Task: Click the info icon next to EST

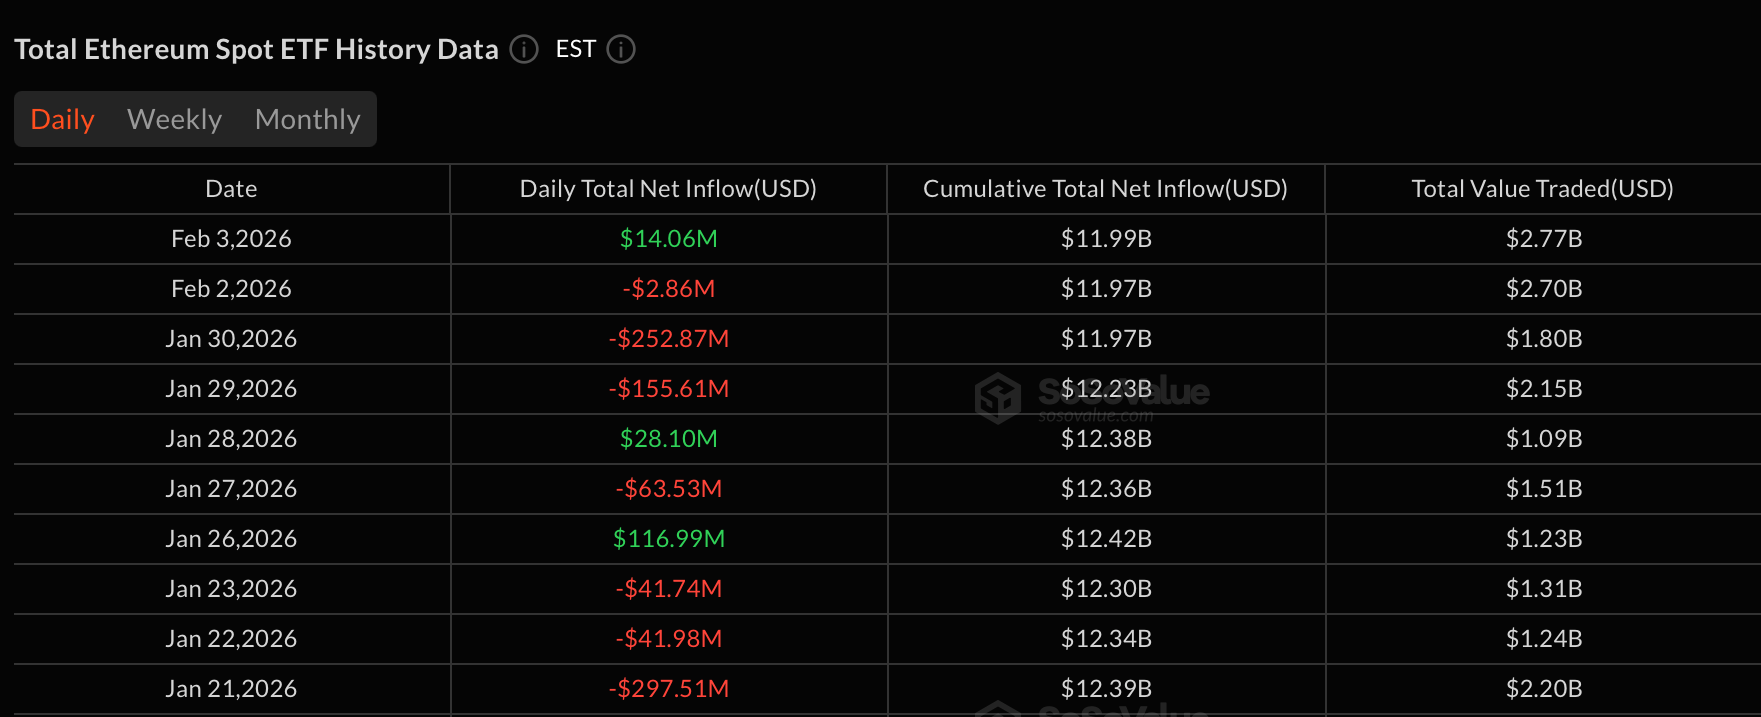Action: (621, 49)
